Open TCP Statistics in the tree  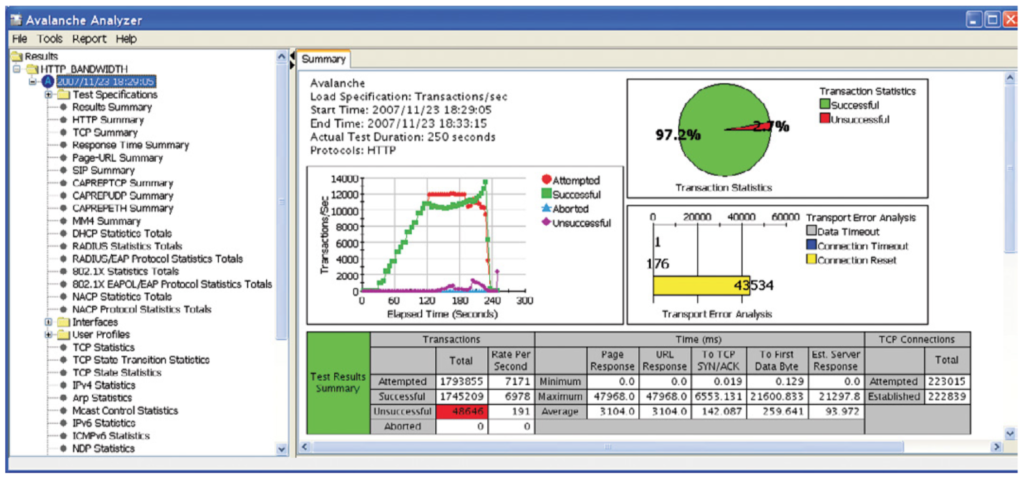(103, 347)
